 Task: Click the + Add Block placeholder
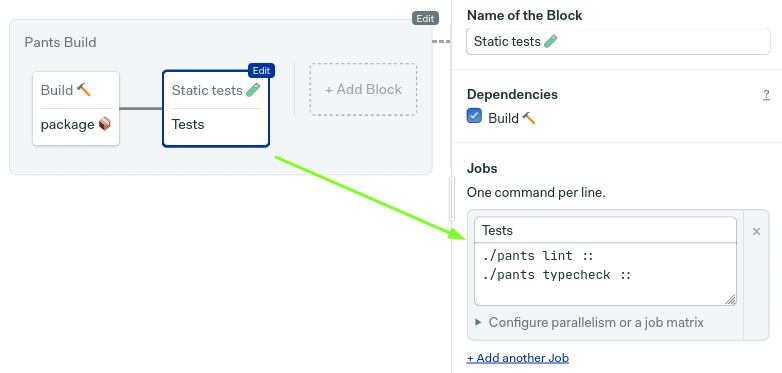[363, 90]
